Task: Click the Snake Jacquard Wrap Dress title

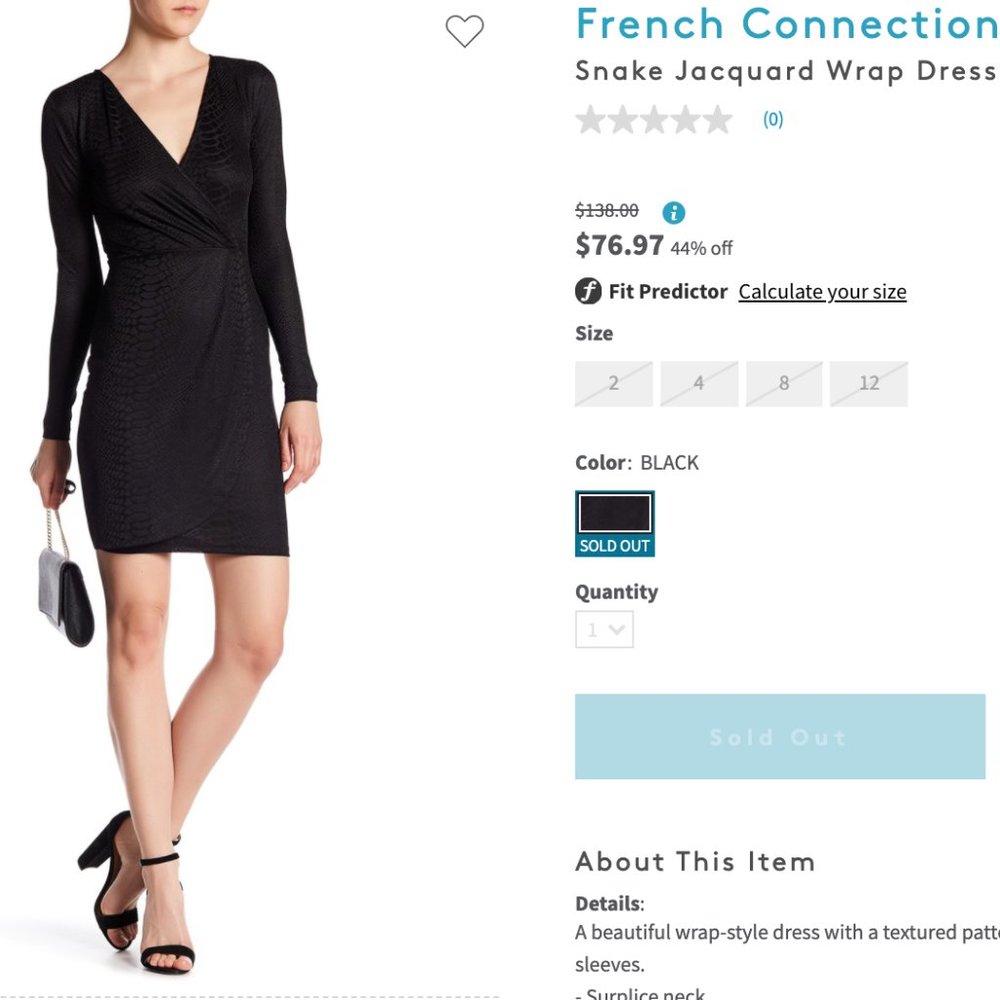Action: [x=783, y=70]
